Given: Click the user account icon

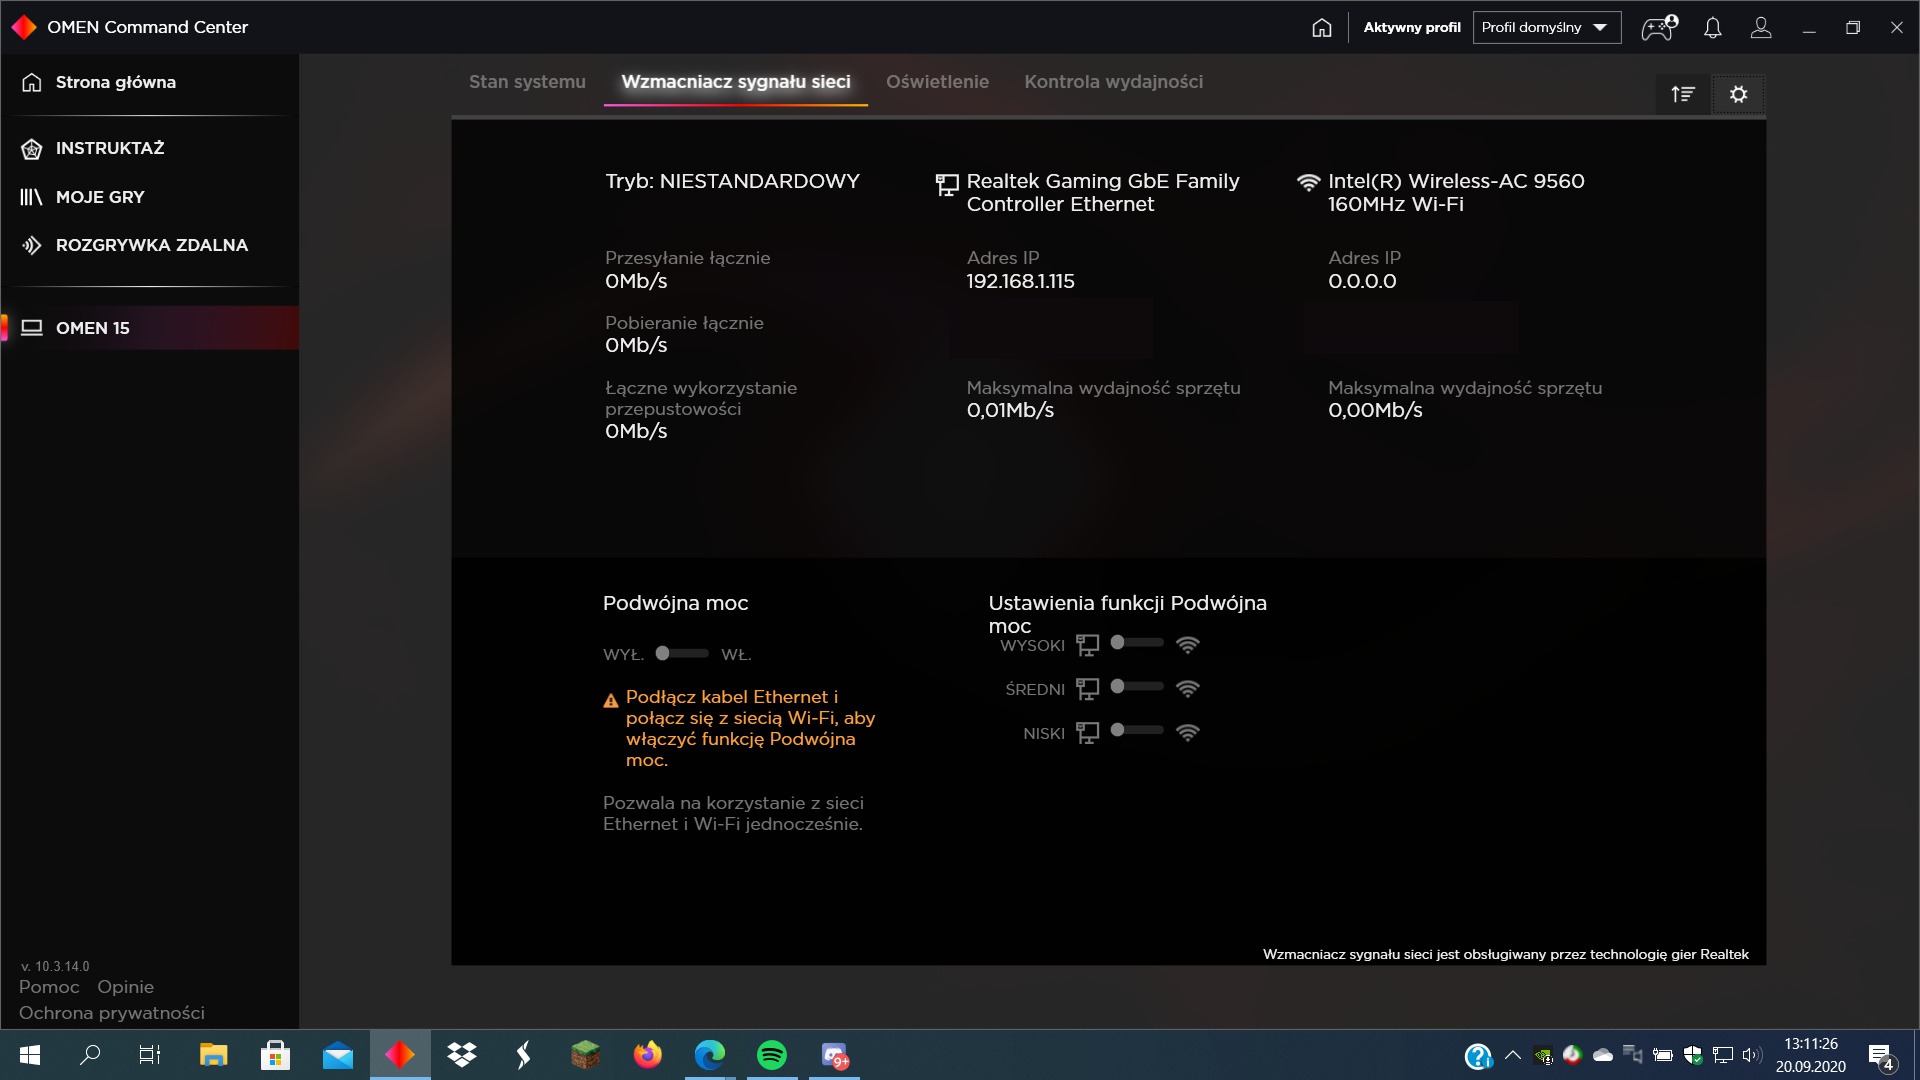Looking at the screenshot, I should (1761, 28).
